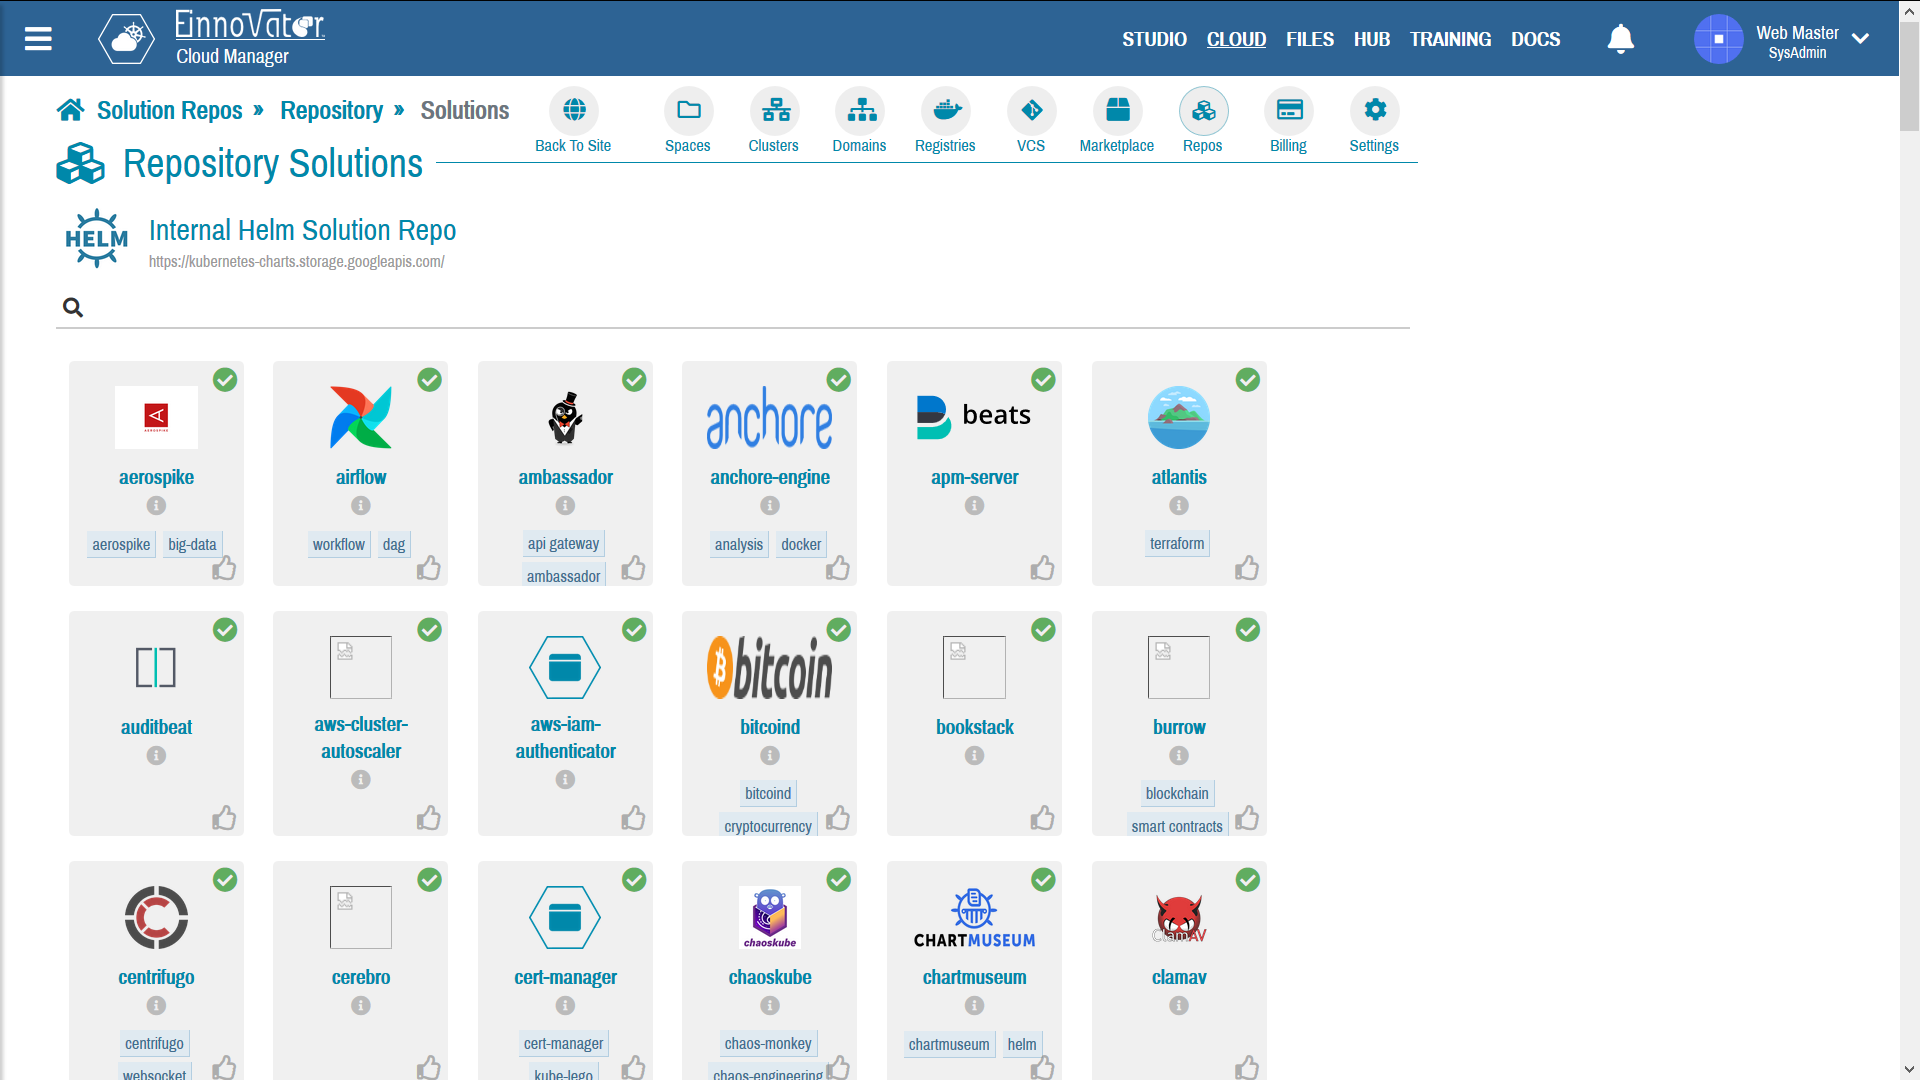Show info for airflow

click(361, 506)
